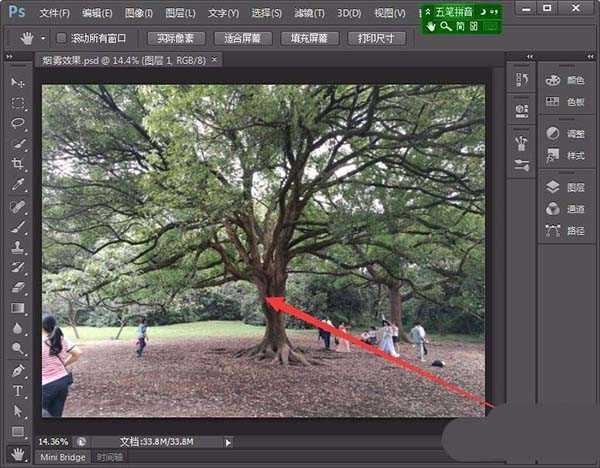
Task: Select the Horizontal Type tool
Action: (18, 390)
